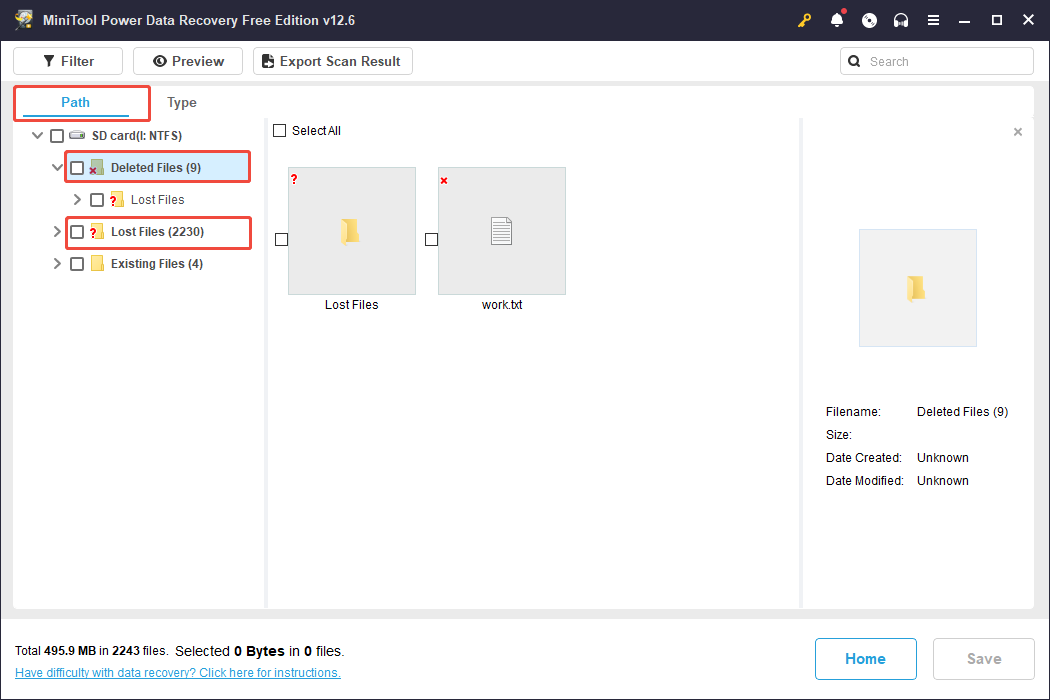Select the Path tab

pyautogui.click(x=76, y=102)
